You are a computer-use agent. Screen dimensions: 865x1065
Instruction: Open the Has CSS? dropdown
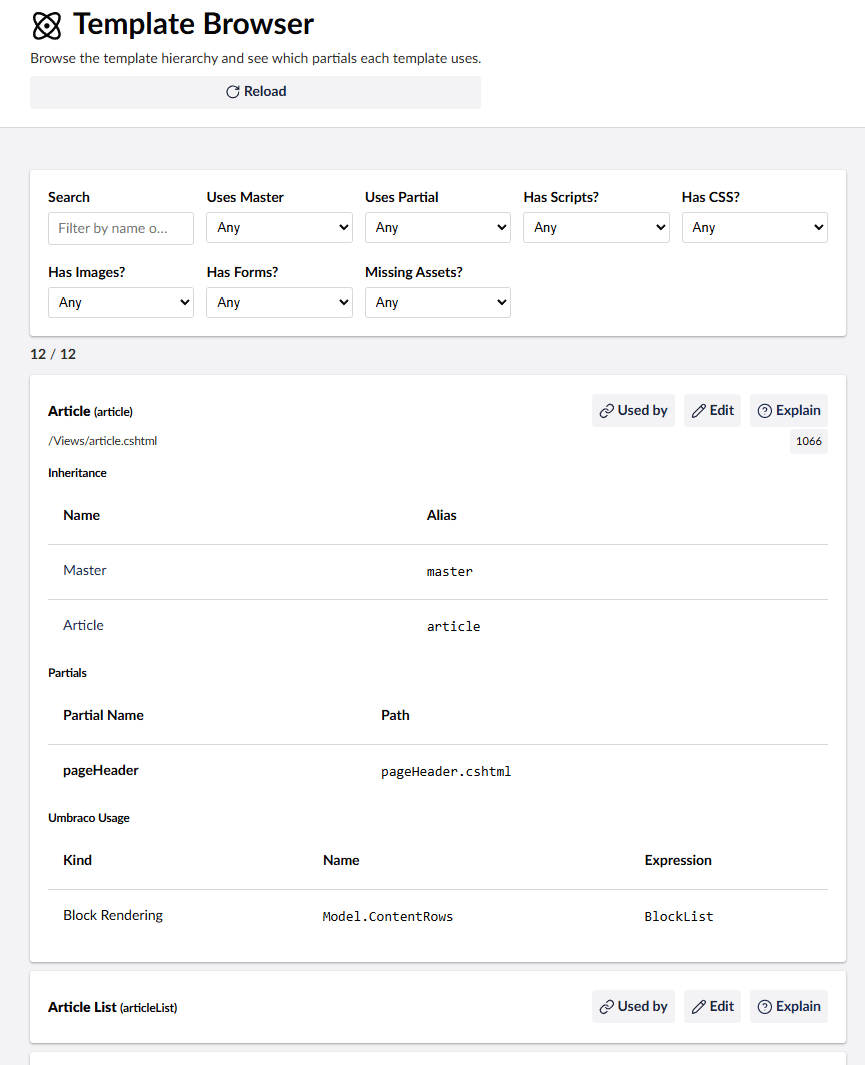755,228
